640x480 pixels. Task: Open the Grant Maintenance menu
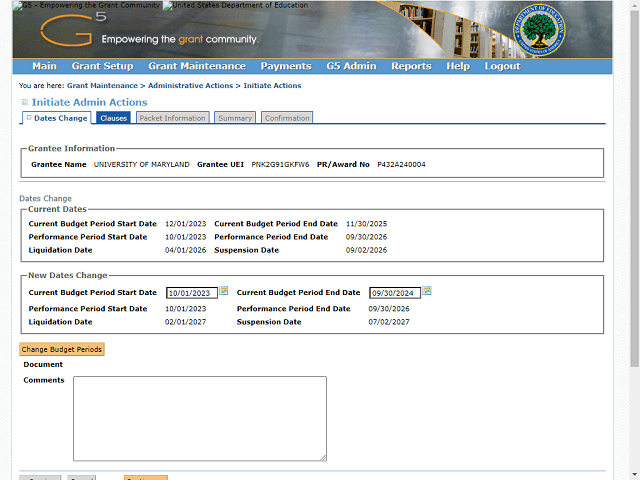click(197, 66)
